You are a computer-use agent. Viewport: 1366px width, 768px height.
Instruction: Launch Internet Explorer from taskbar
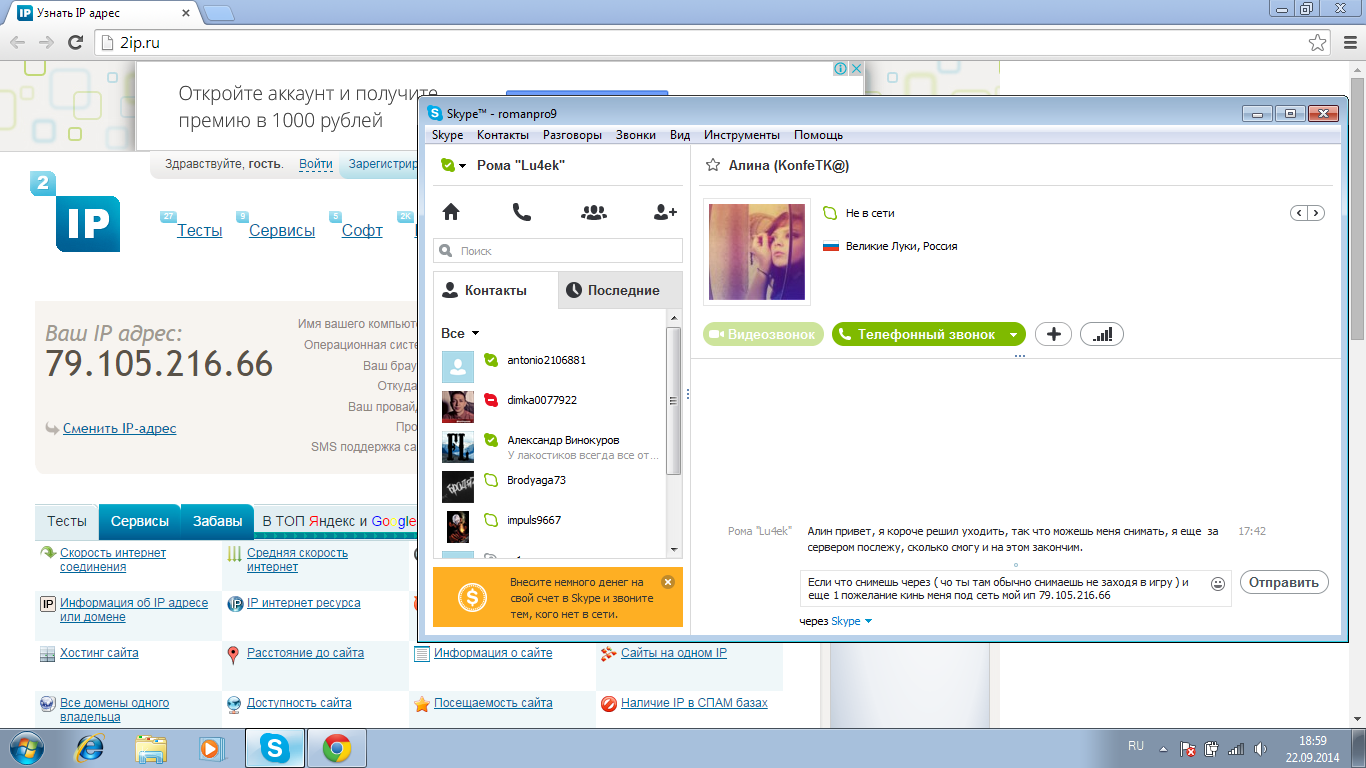(x=91, y=748)
